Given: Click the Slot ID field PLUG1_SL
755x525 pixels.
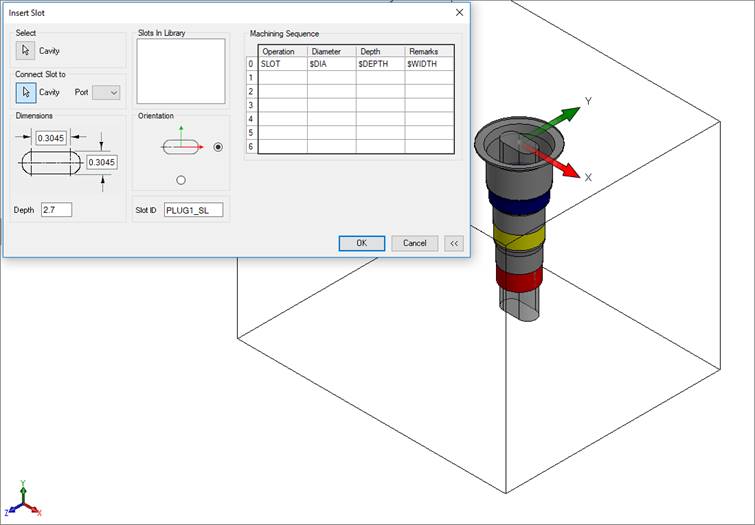Looking at the screenshot, I should (x=194, y=210).
